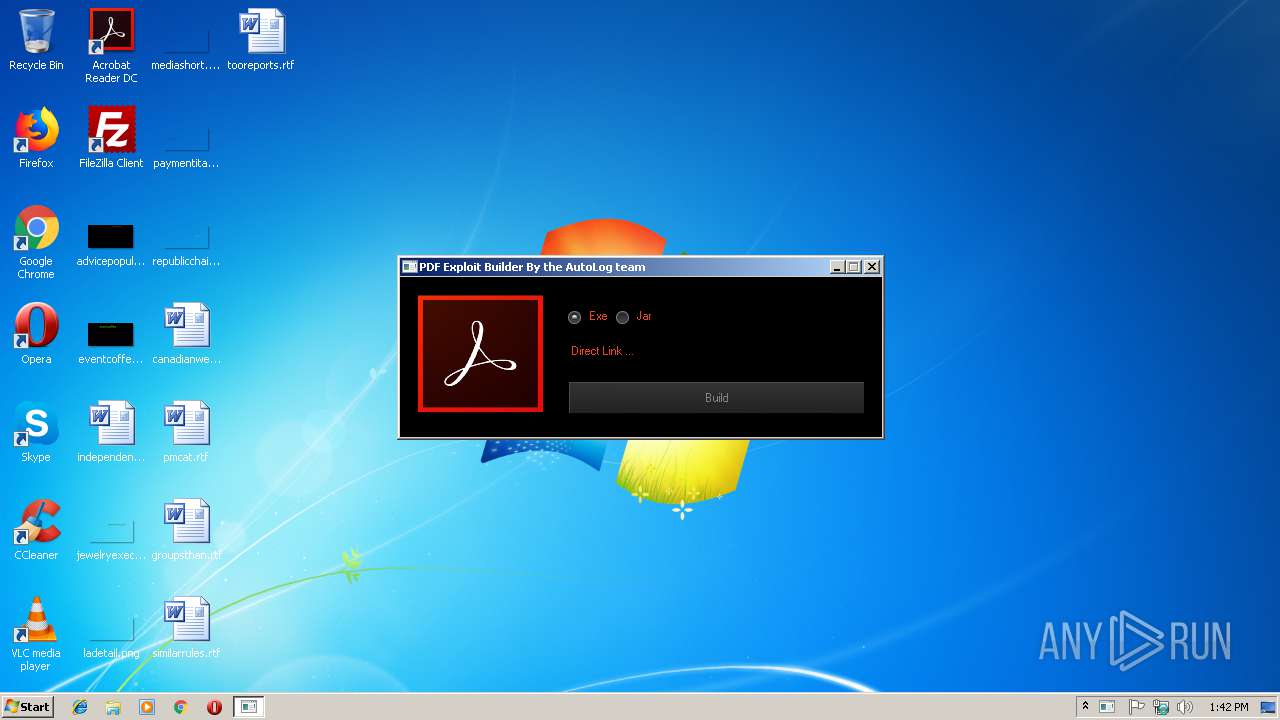Select the Google Chrome desktop shortcut
Viewport: 1280px width, 720px height.
tap(36, 243)
